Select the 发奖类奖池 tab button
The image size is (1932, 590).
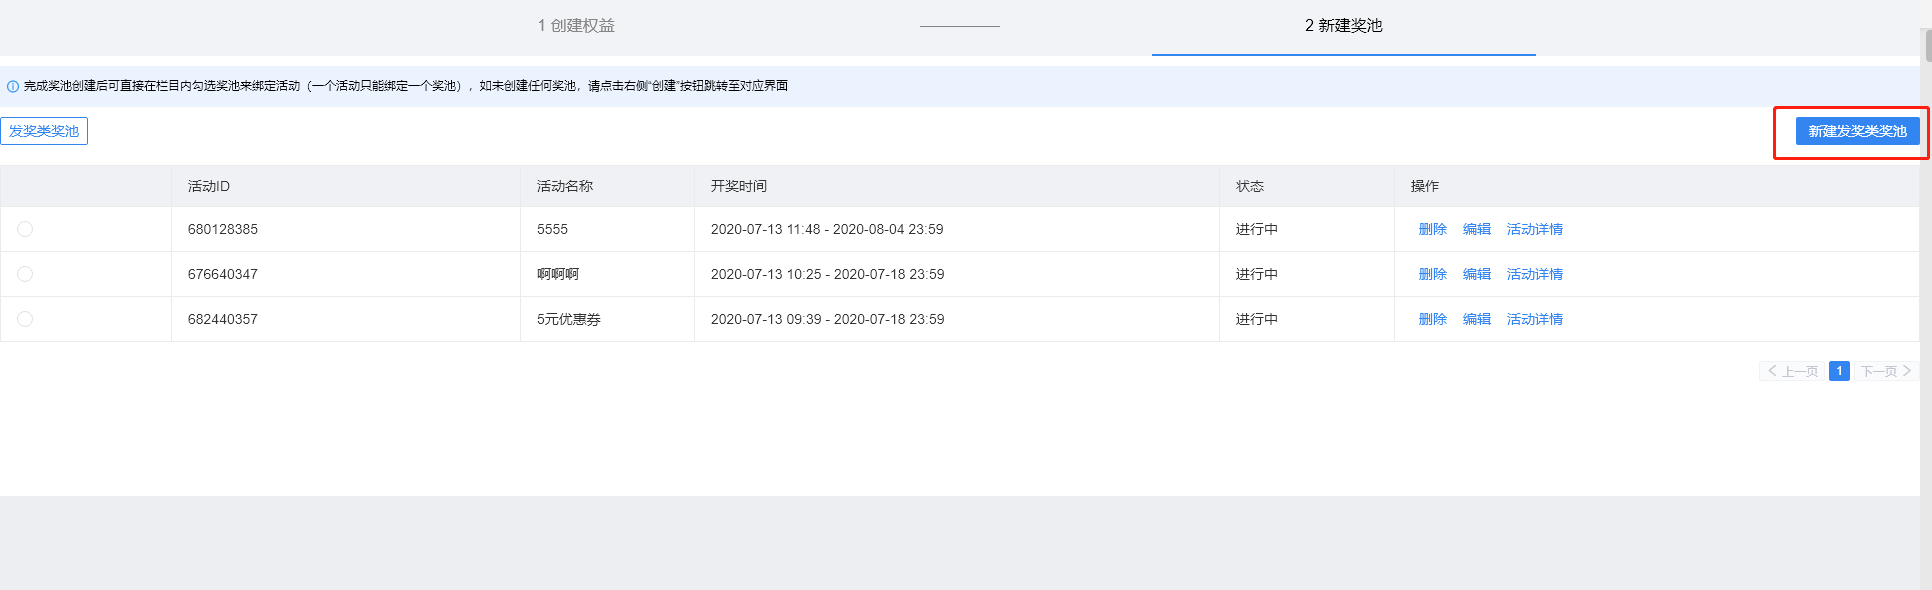44,131
